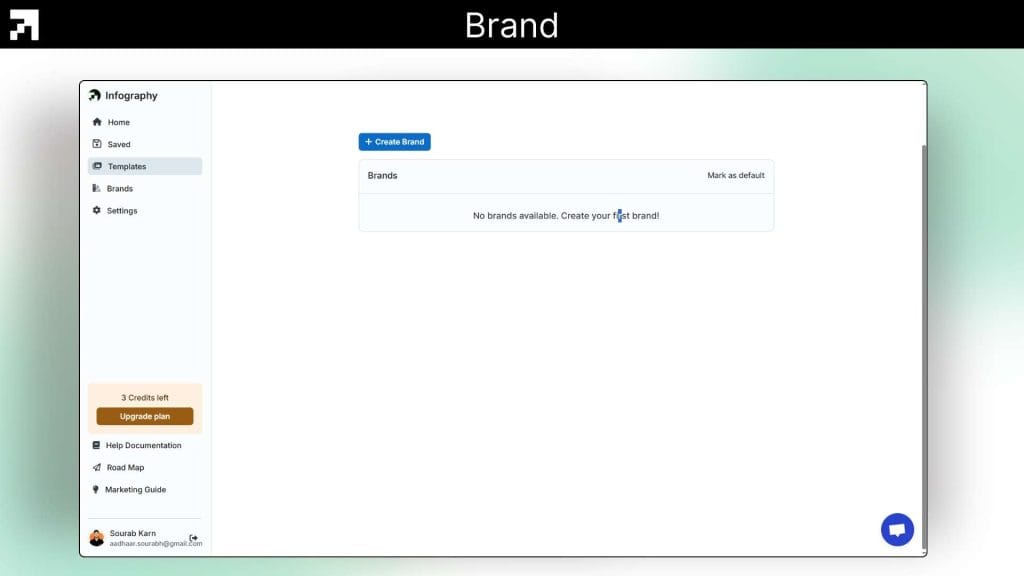This screenshot has width=1024, height=576.
Task: Select the Brands icon in the sidebar
Action: click(x=97, y=188)
